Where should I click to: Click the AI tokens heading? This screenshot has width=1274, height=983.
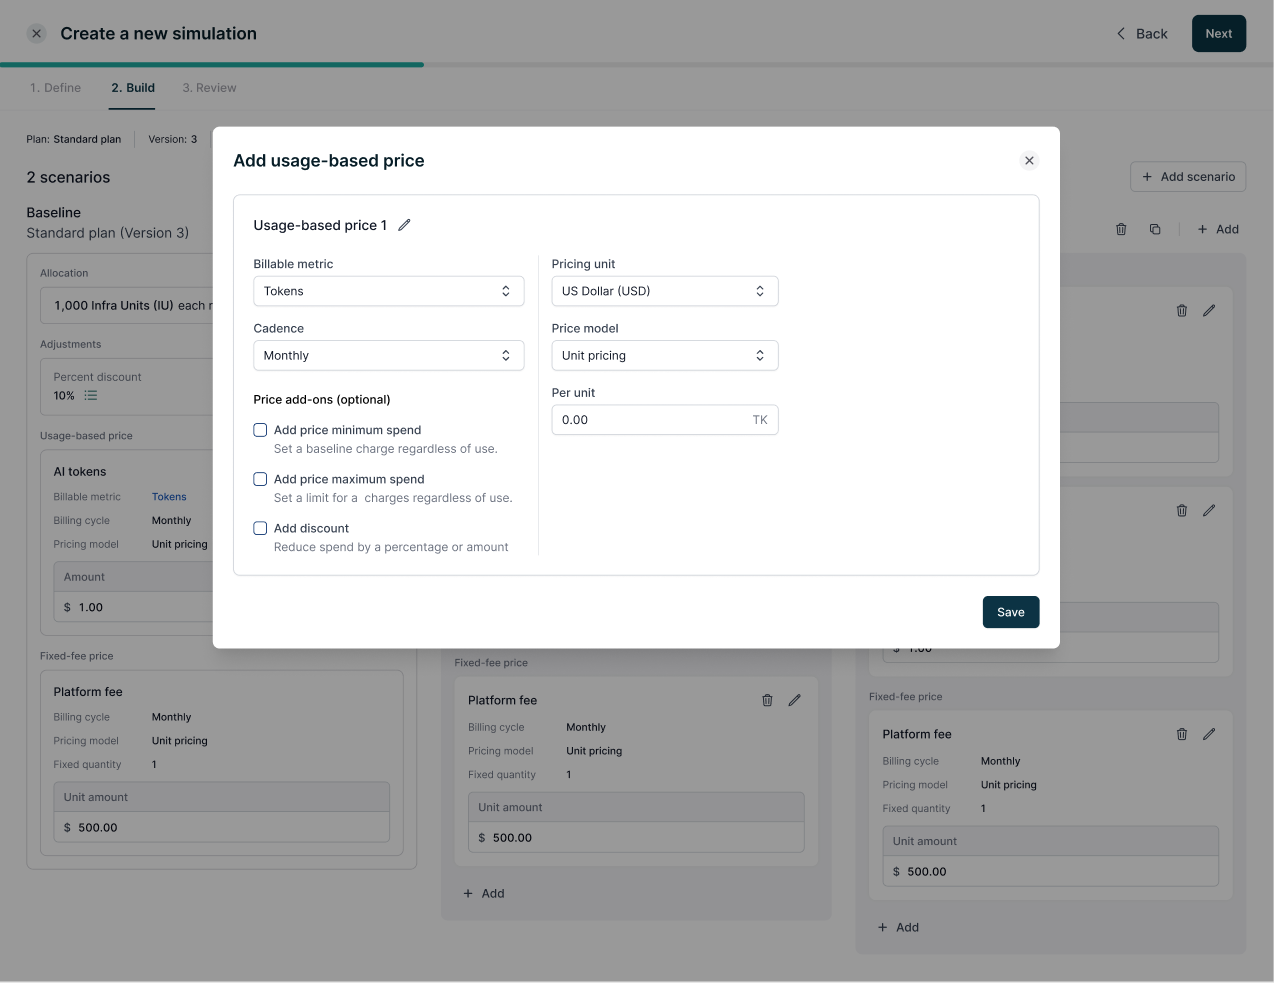click(80, 472)
